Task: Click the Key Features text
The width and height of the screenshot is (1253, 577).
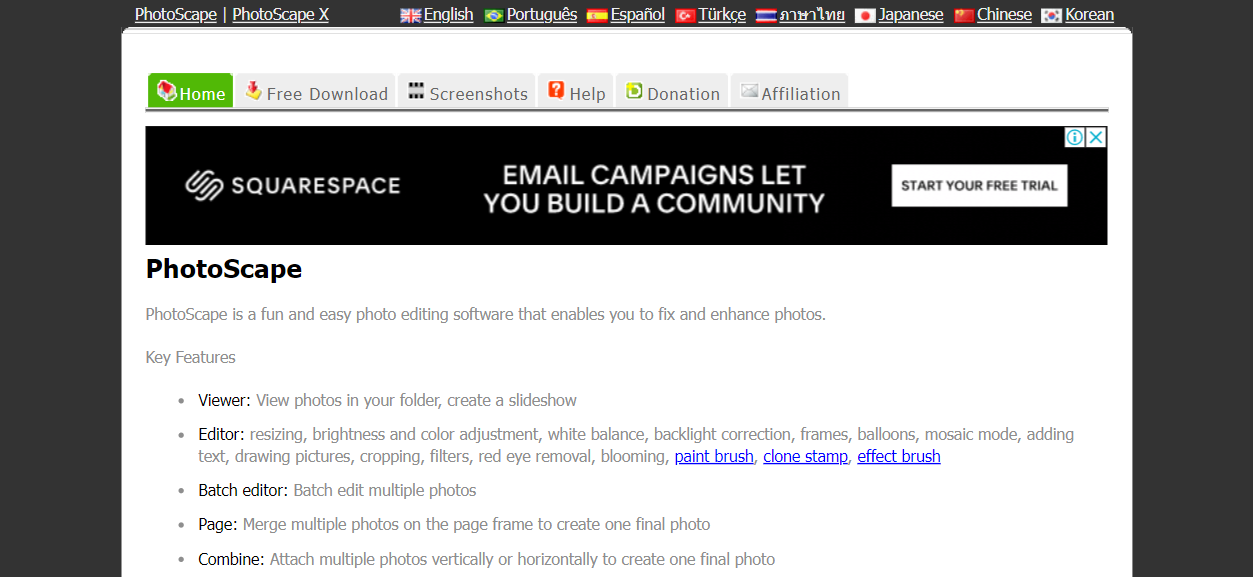Action: tap(191, 357)
